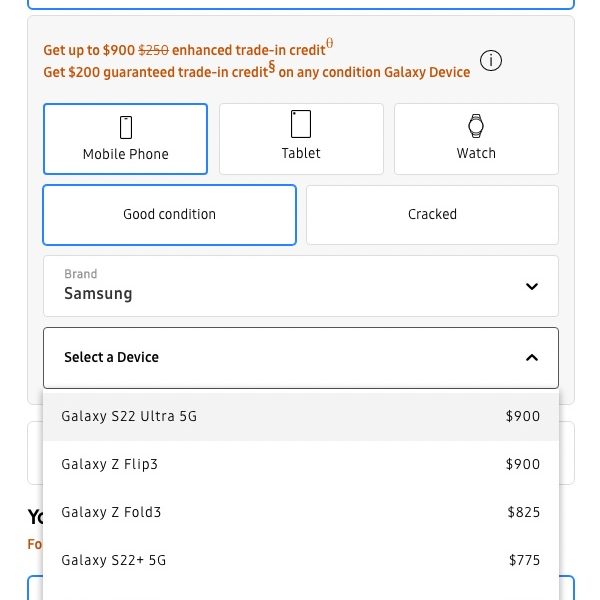Image resolution: width=600 pixels, height=600 pixels.
Task: Click the Brand dropdown chevron arrow
Action: [x=532, y=287]
